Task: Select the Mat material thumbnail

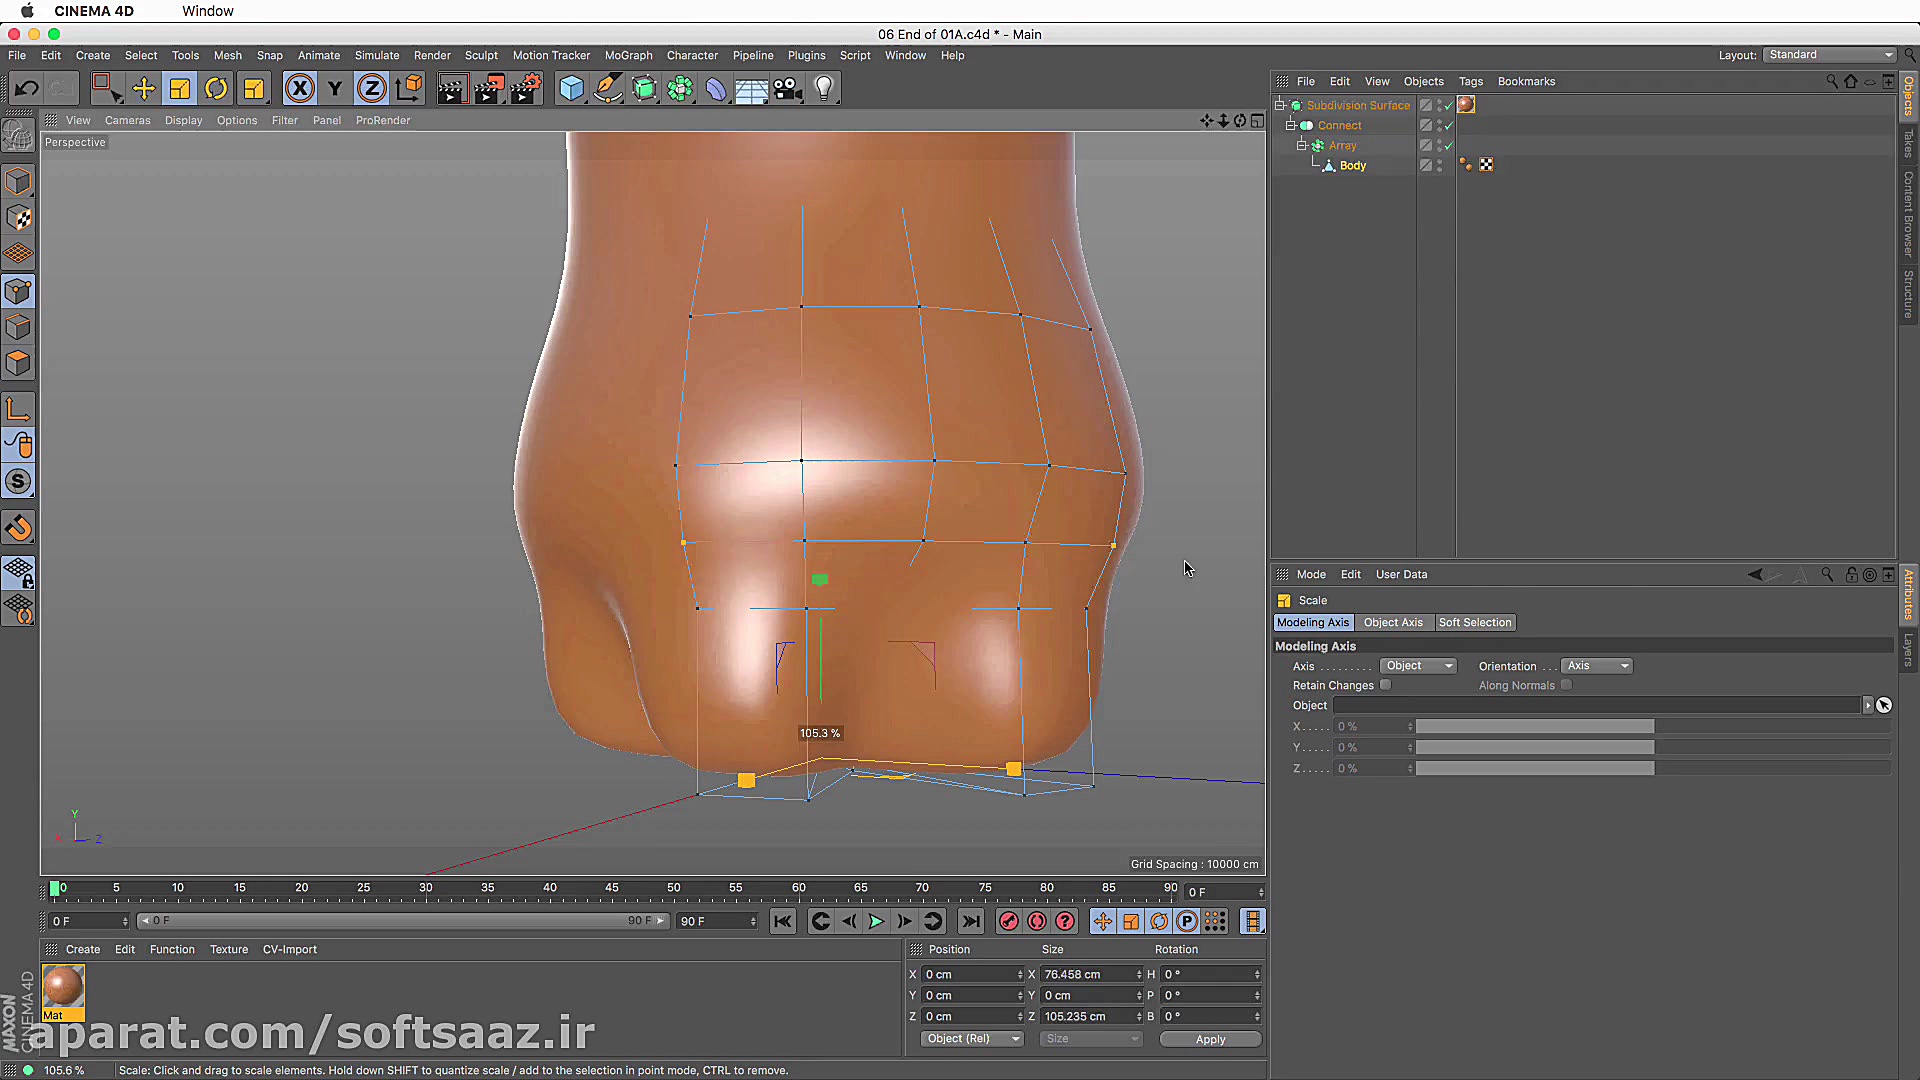Action: click(x=63, y=987)
